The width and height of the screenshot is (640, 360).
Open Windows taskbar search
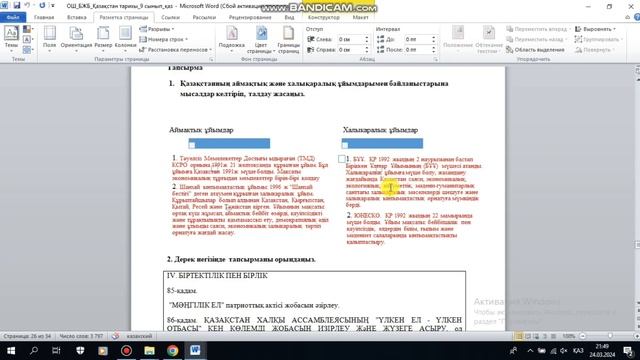(x=34, y=351)
